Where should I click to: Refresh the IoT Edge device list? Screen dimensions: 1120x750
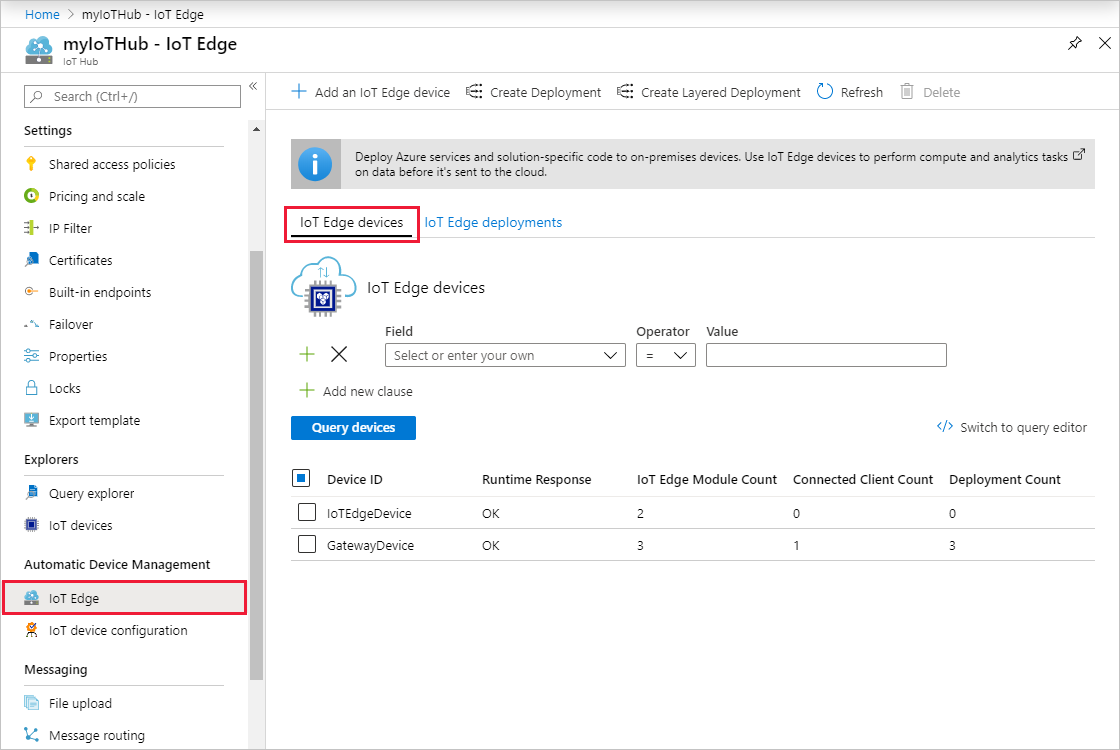(849, 92)
